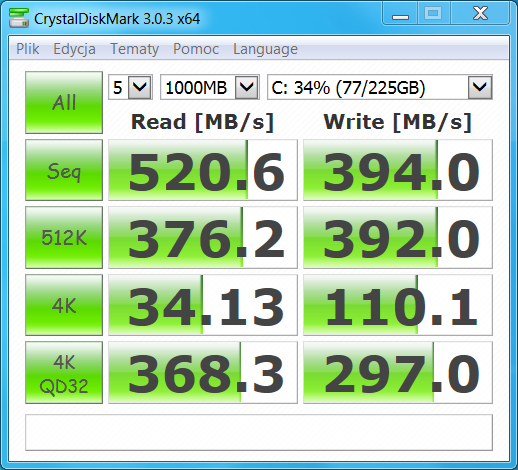Click the CrystalDiskMark 3.0.3 x64 title text

pyautogui.click(x=117, y=19)
